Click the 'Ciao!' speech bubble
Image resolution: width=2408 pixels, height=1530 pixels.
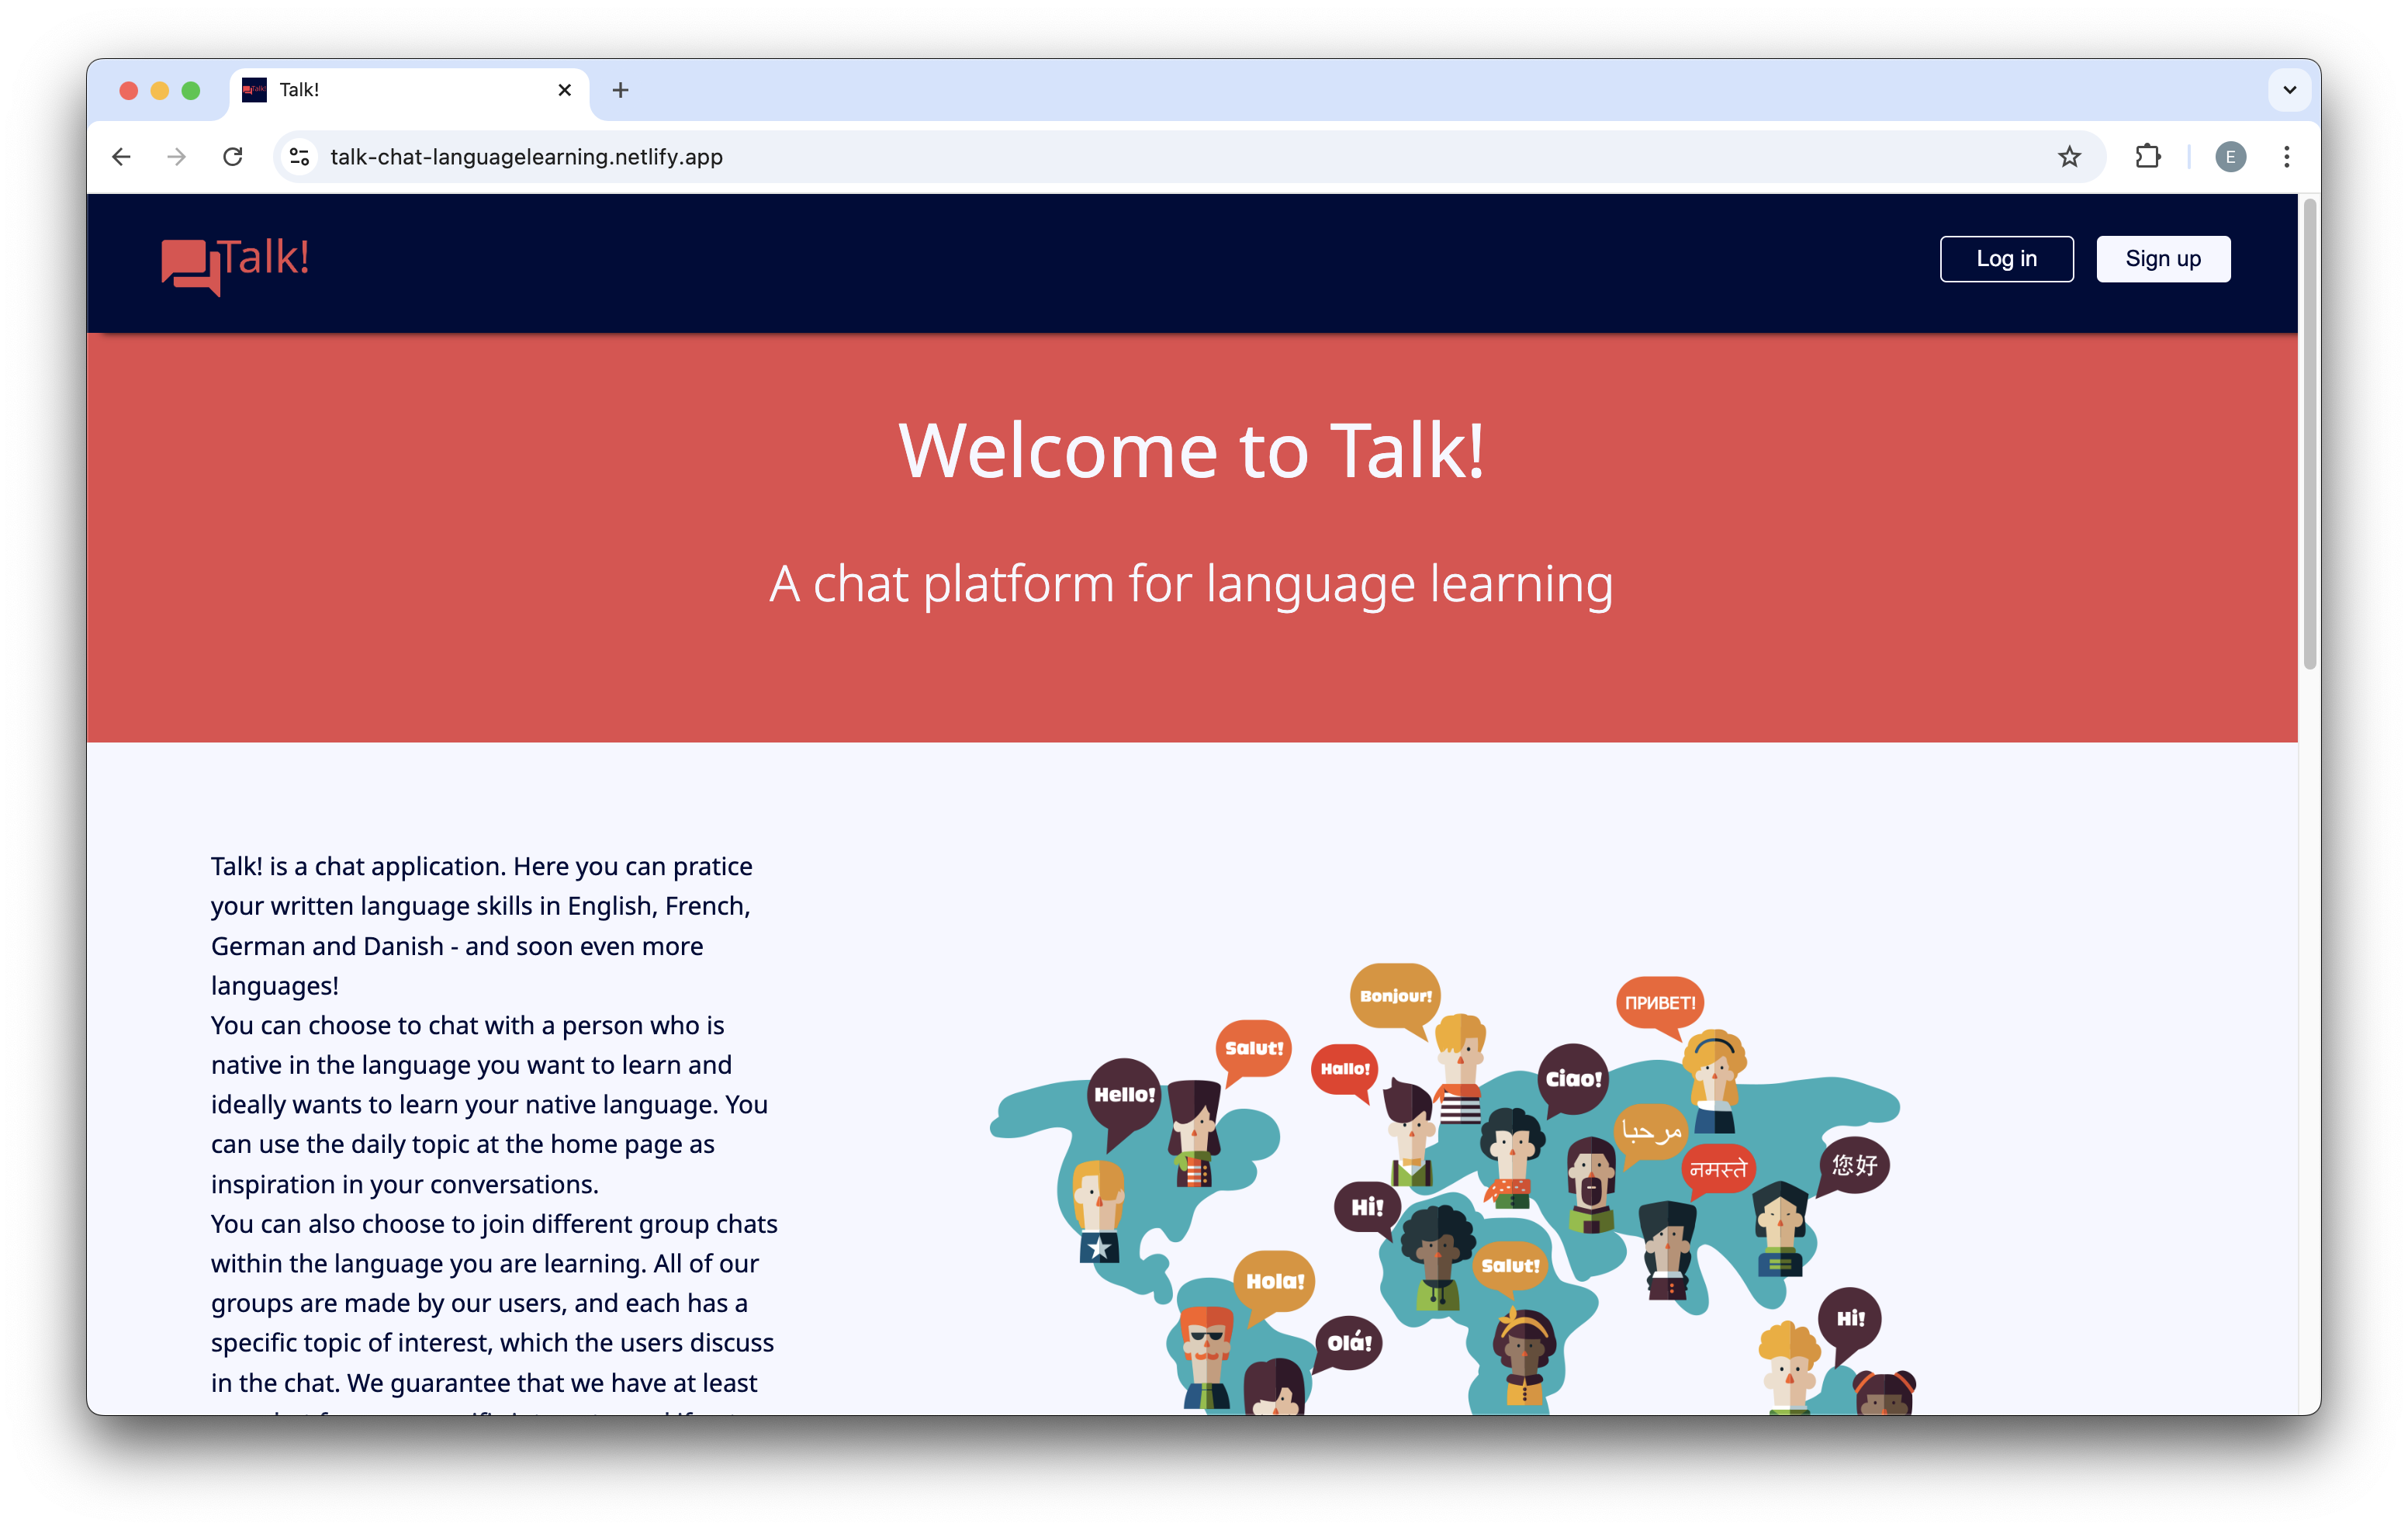[x=1573, y=1080]
